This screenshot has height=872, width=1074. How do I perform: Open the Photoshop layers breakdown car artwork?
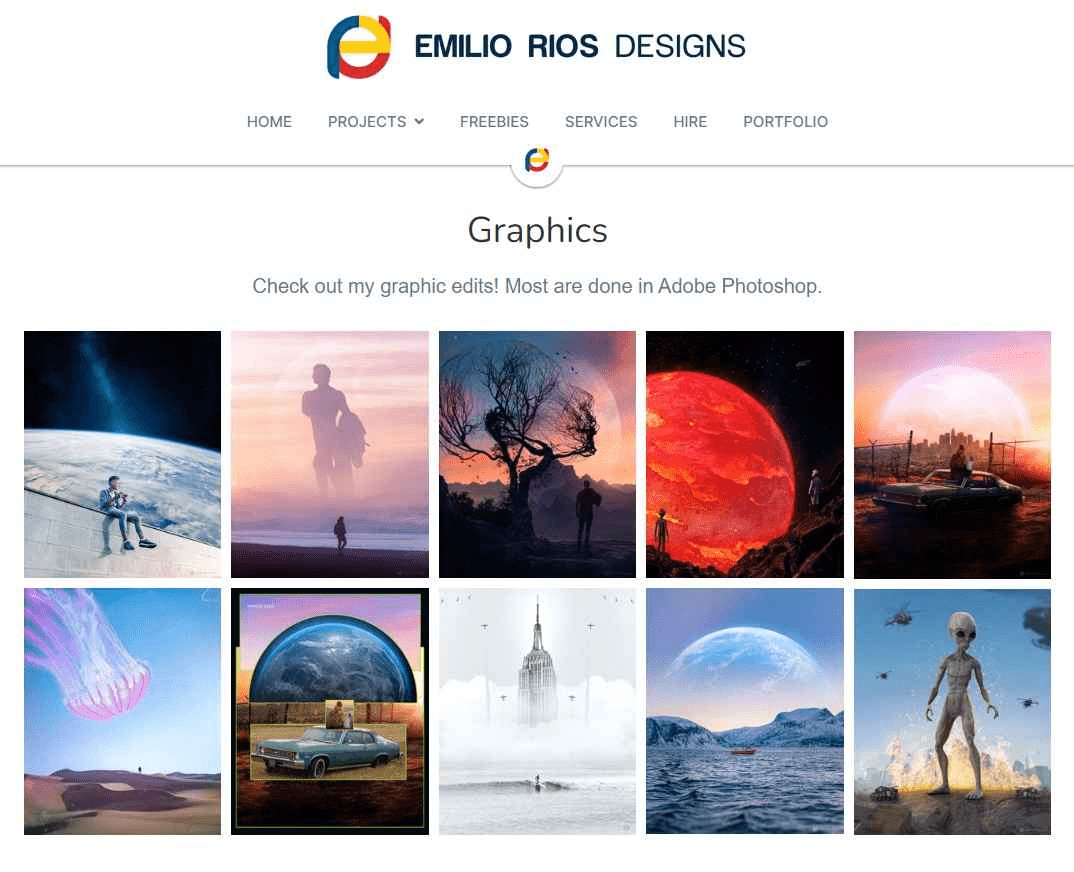coord(329,711)
